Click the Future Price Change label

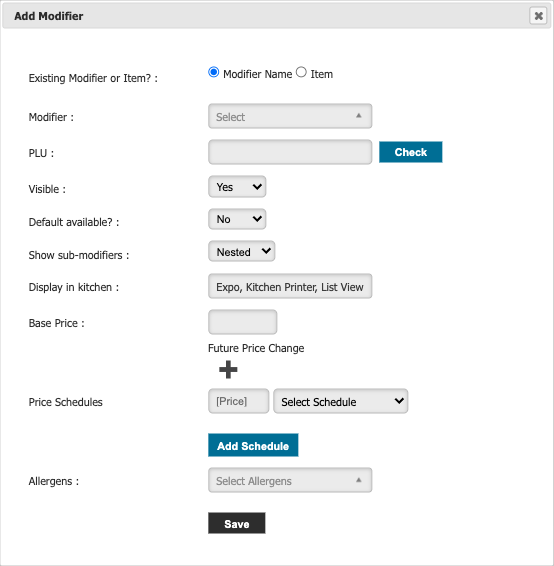[256, 348]
